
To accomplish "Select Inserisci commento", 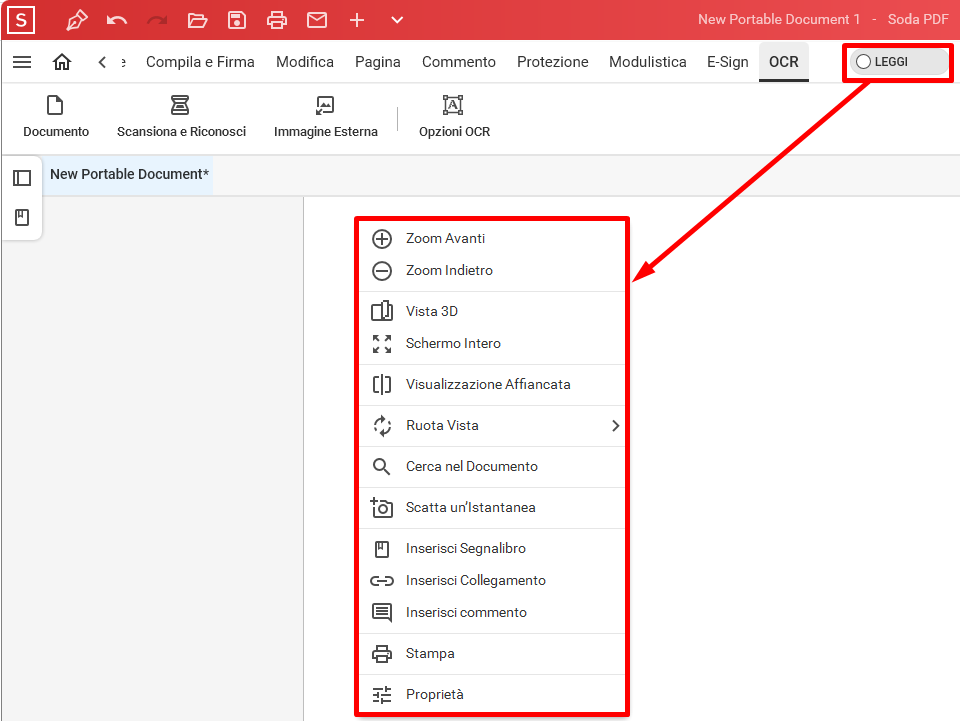I will tap(491, 612).
